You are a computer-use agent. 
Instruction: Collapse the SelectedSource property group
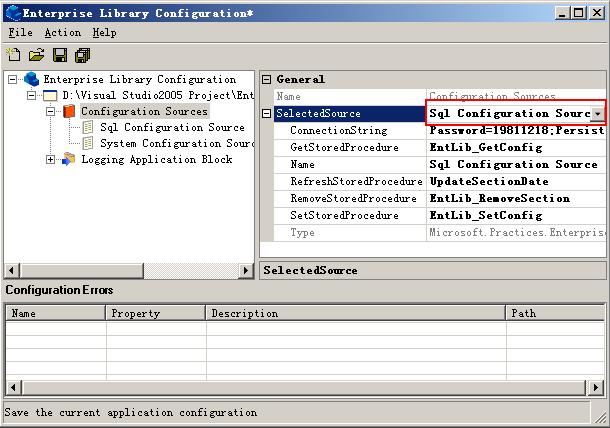tap(267, 114)
